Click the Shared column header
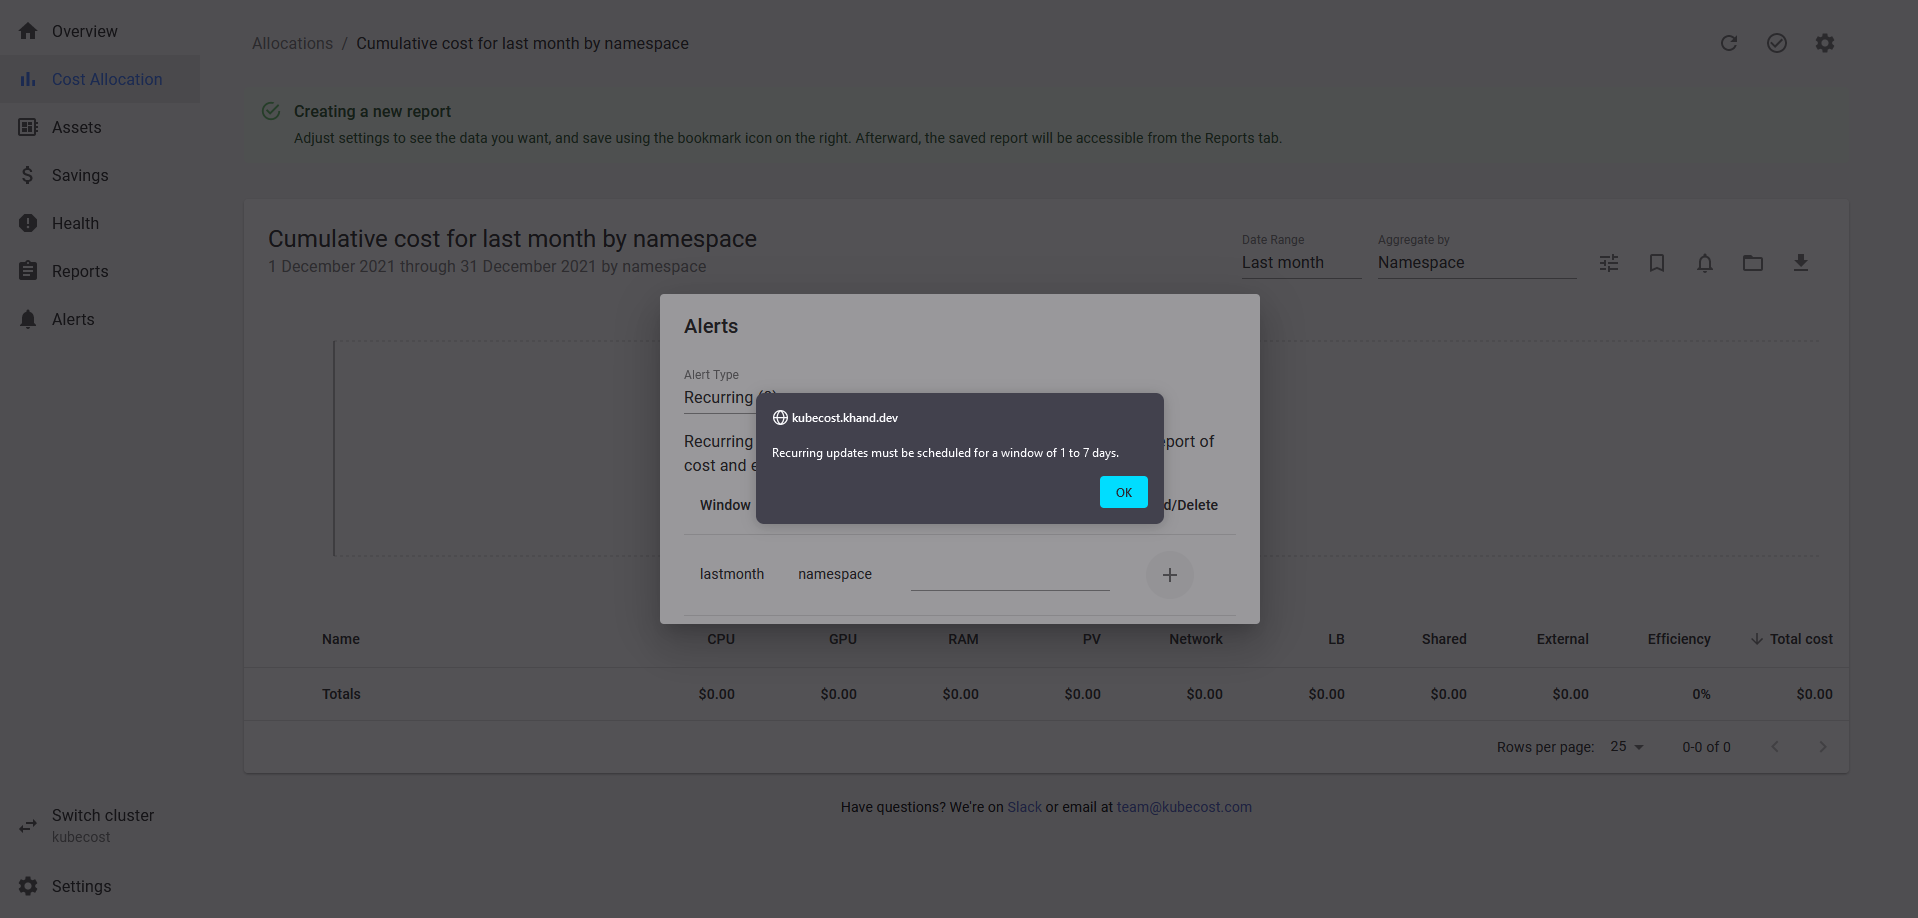 tap(1444, 639)
